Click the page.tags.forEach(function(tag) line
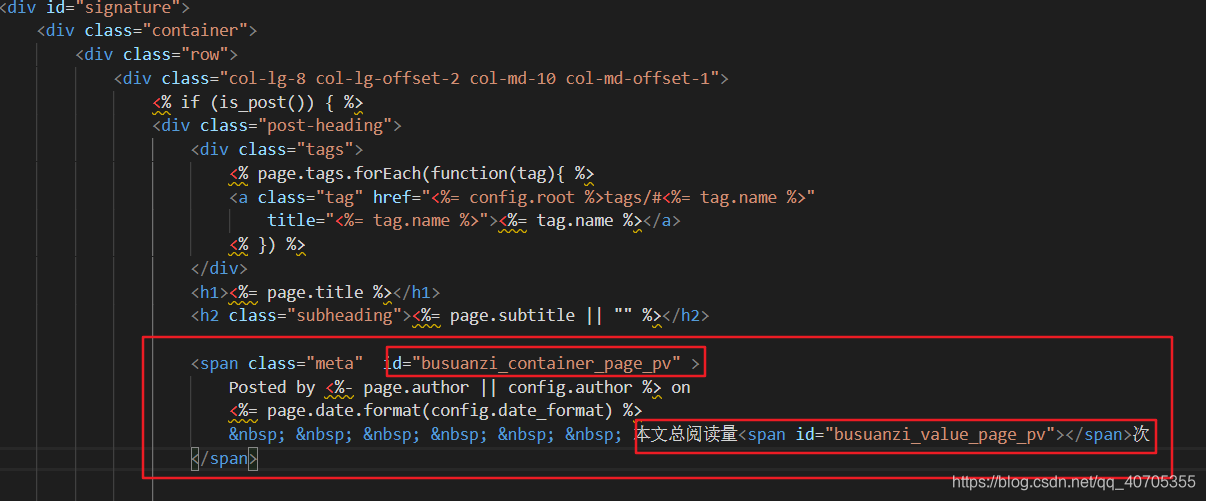 tap(412, 173)
